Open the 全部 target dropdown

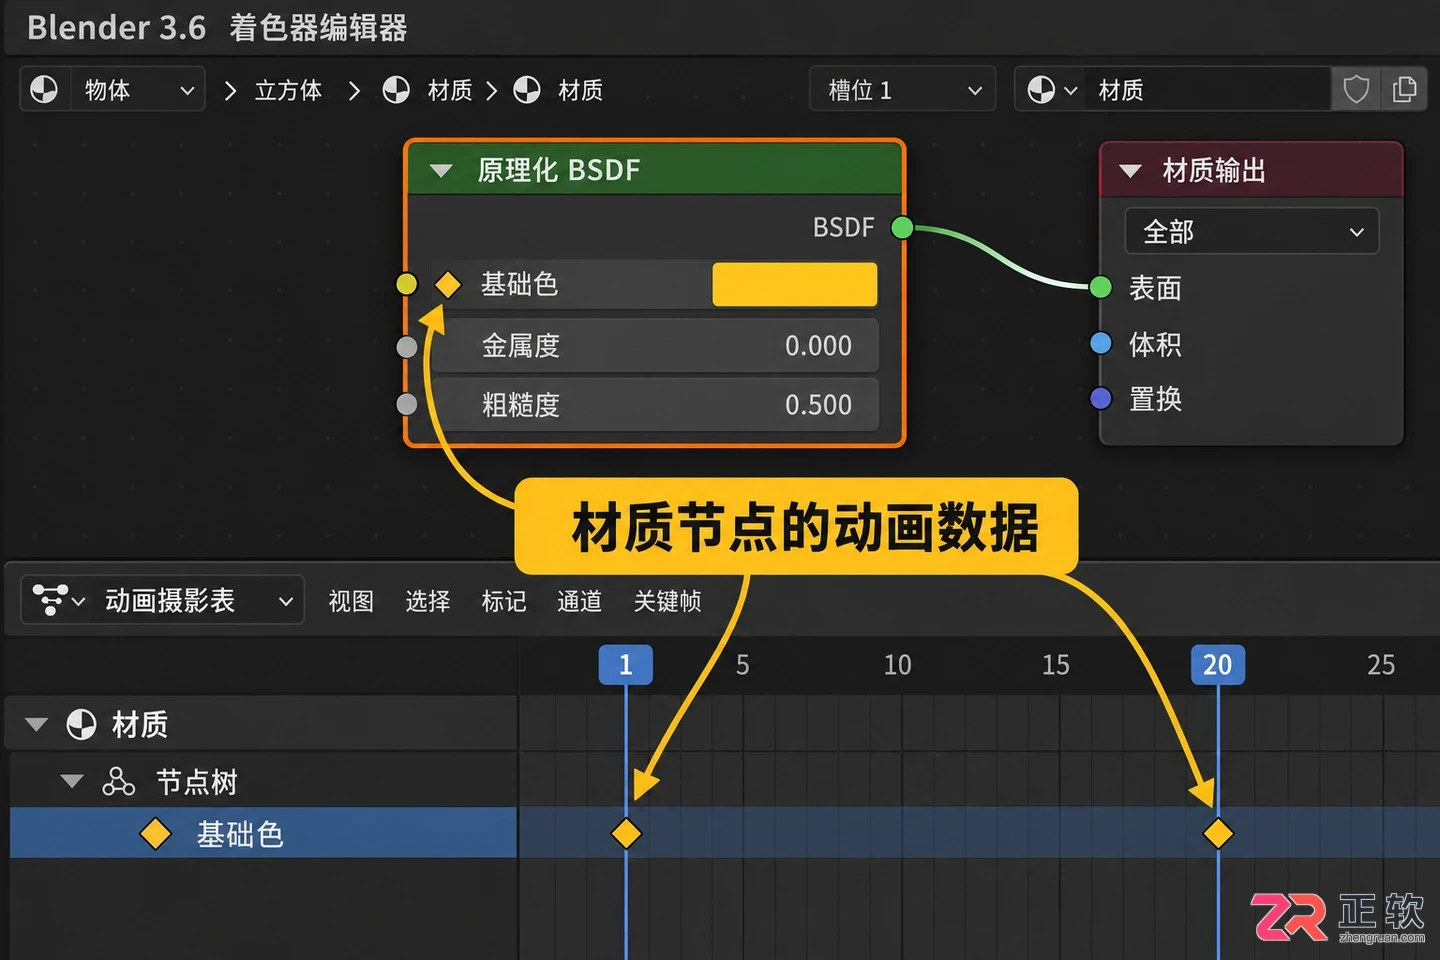(x=1252, y=232)
